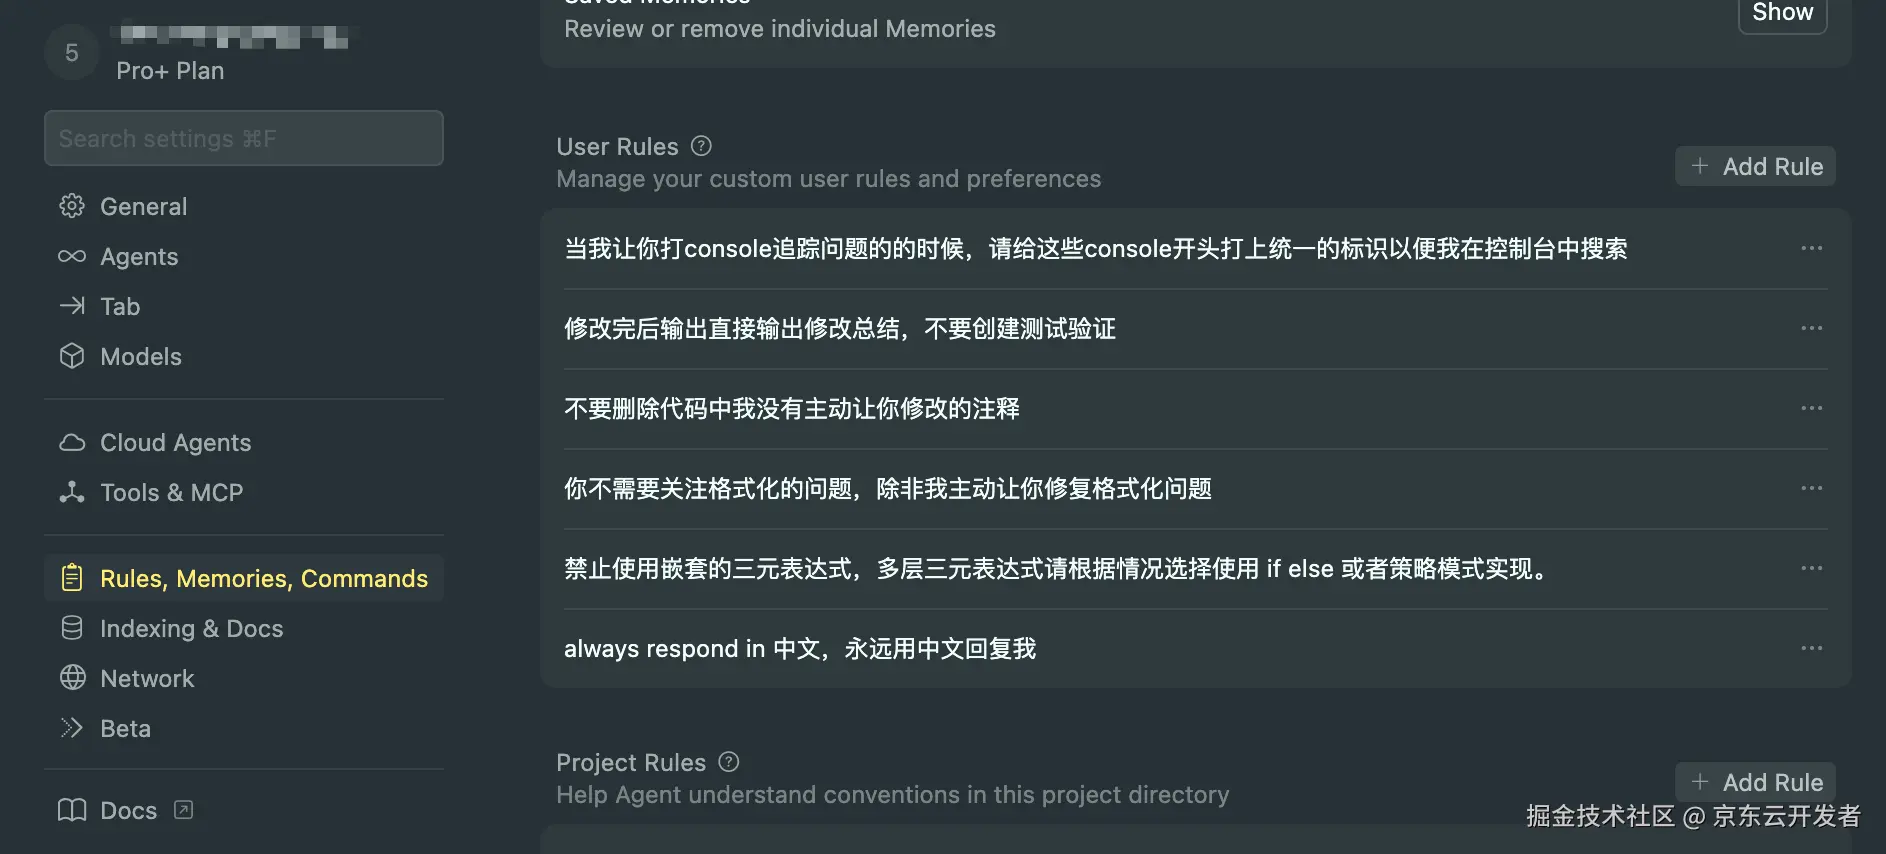Select the Rules, Memories, Commands section
Viewport: 1886px width, 854px height.
click(x=263, y=578)
